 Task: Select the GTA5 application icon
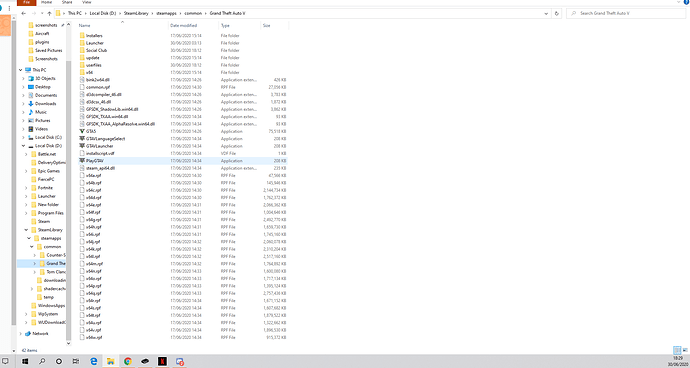(x=82, y=131)
